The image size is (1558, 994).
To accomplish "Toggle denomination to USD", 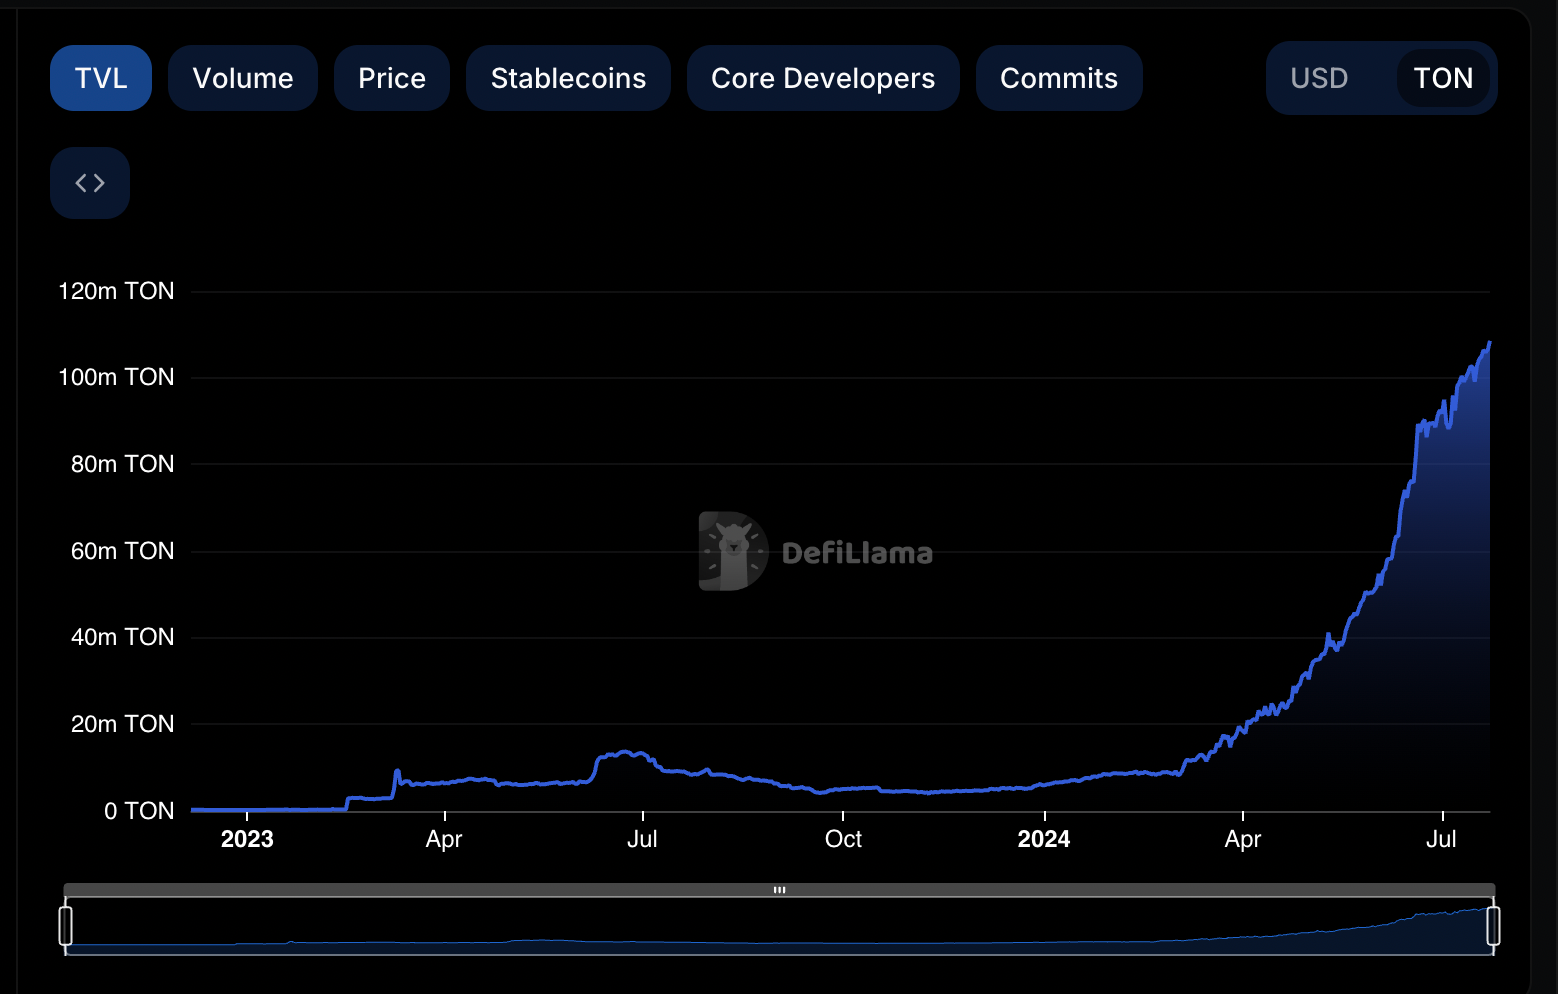I will (1319, 78).
